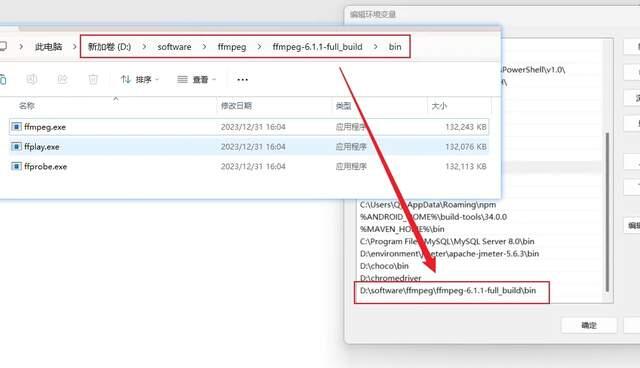The height and width of the screenshot is (368, 640).
Task: Click the ffprobe.exe file icon
Action: coord(16,166)
